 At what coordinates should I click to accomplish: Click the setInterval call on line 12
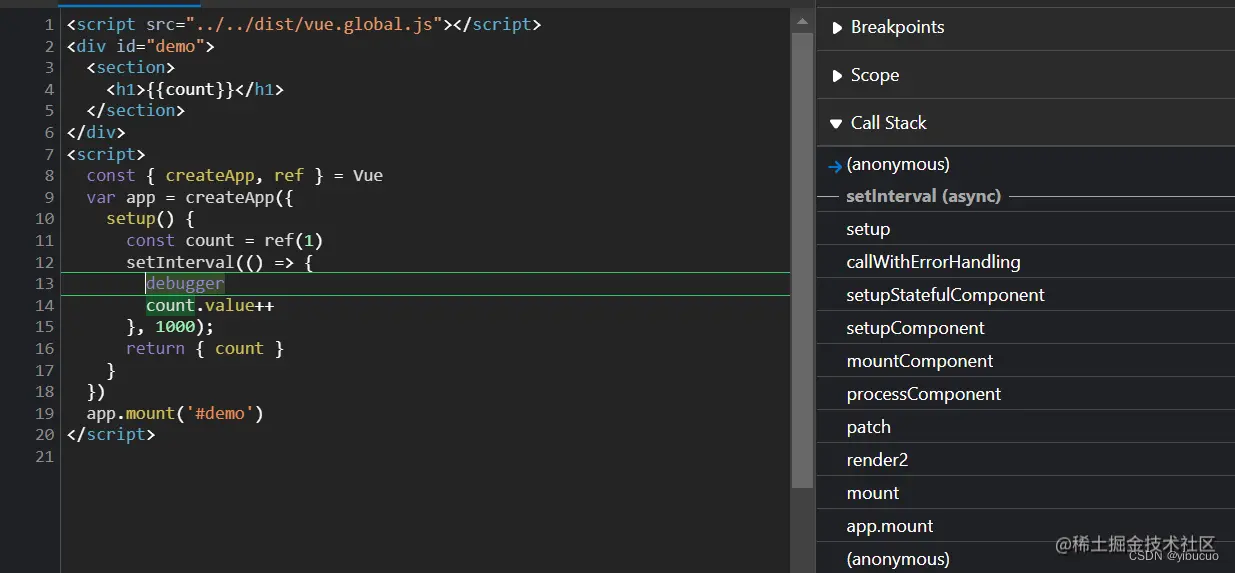tap(220, 262)
